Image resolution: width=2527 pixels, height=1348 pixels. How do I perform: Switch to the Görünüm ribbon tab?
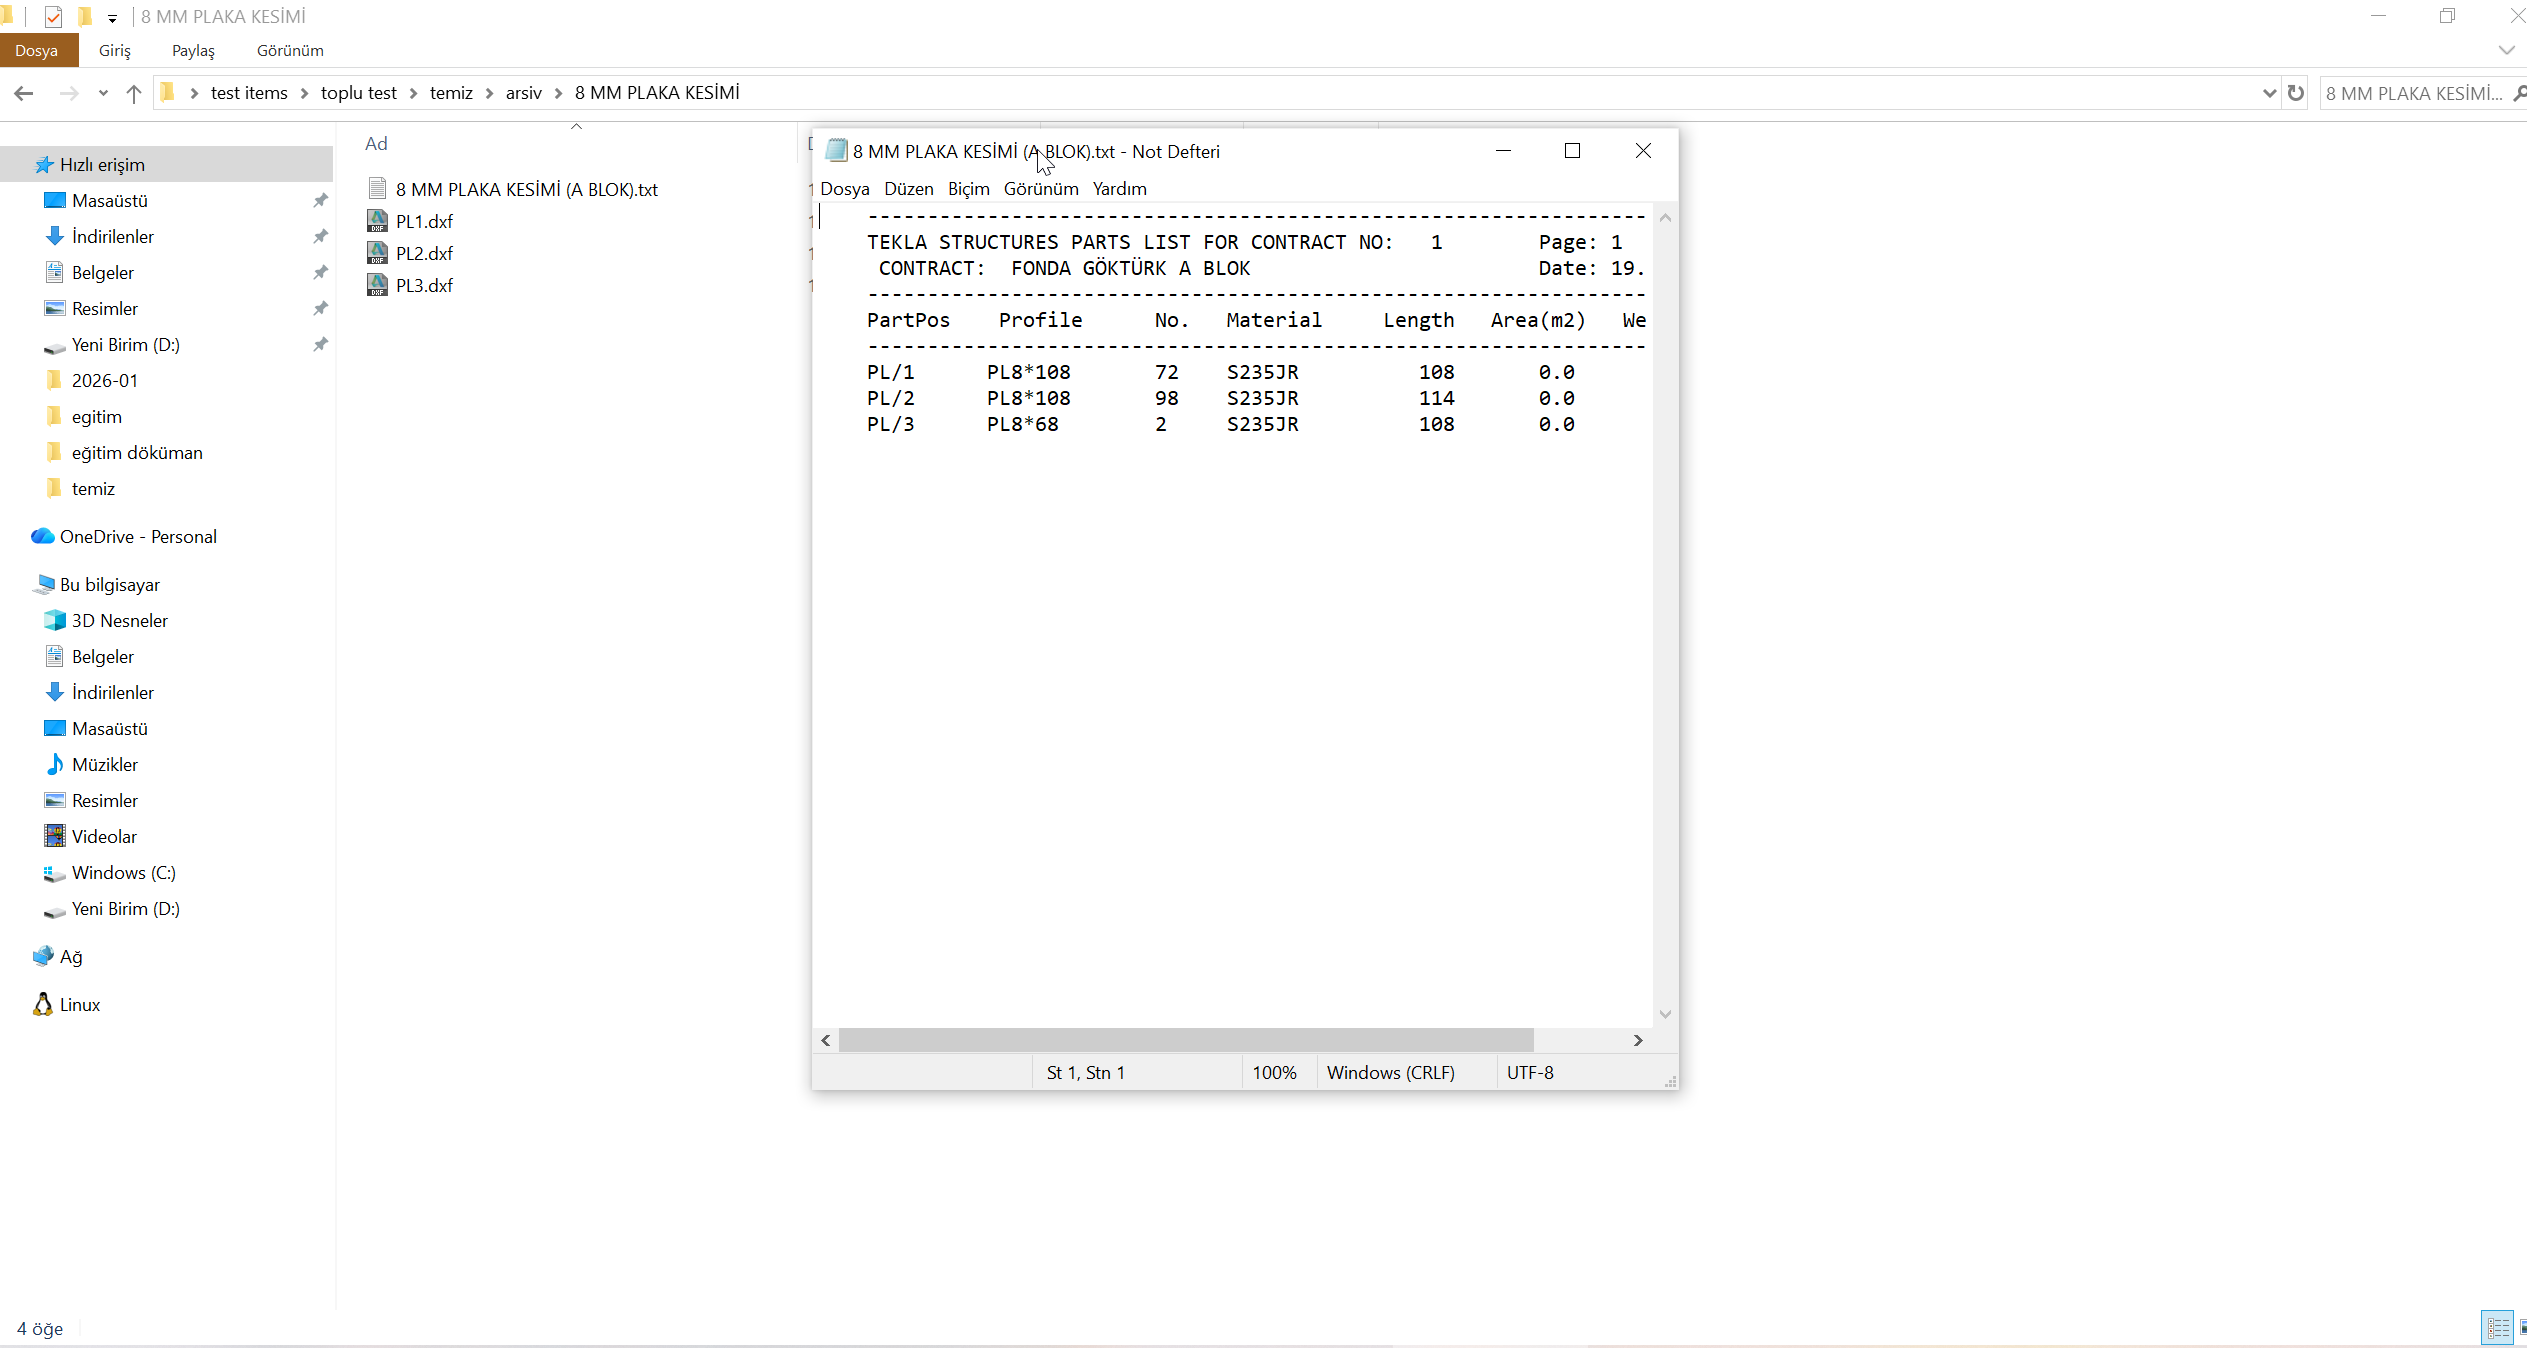point(290,50)
